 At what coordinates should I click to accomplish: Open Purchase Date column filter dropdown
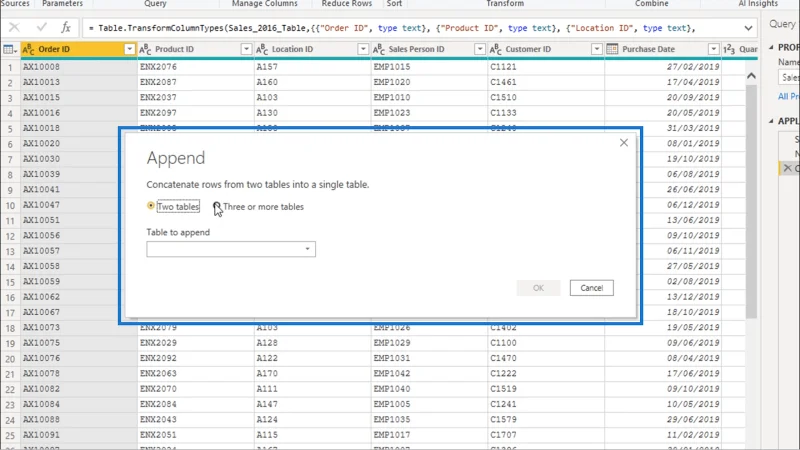coord(713,49)
